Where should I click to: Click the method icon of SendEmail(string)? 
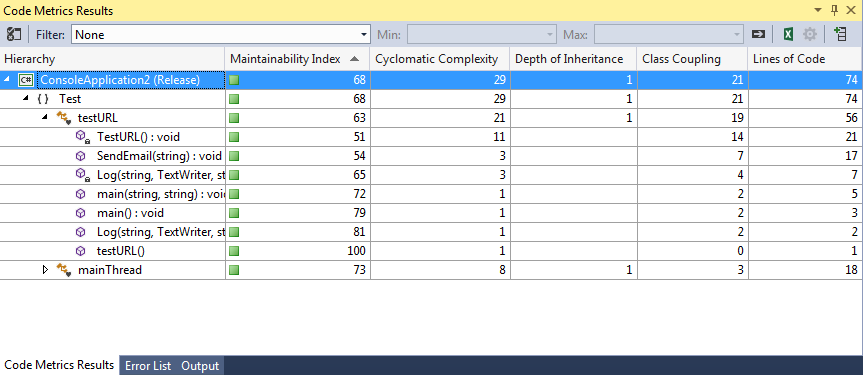(80, 156)
